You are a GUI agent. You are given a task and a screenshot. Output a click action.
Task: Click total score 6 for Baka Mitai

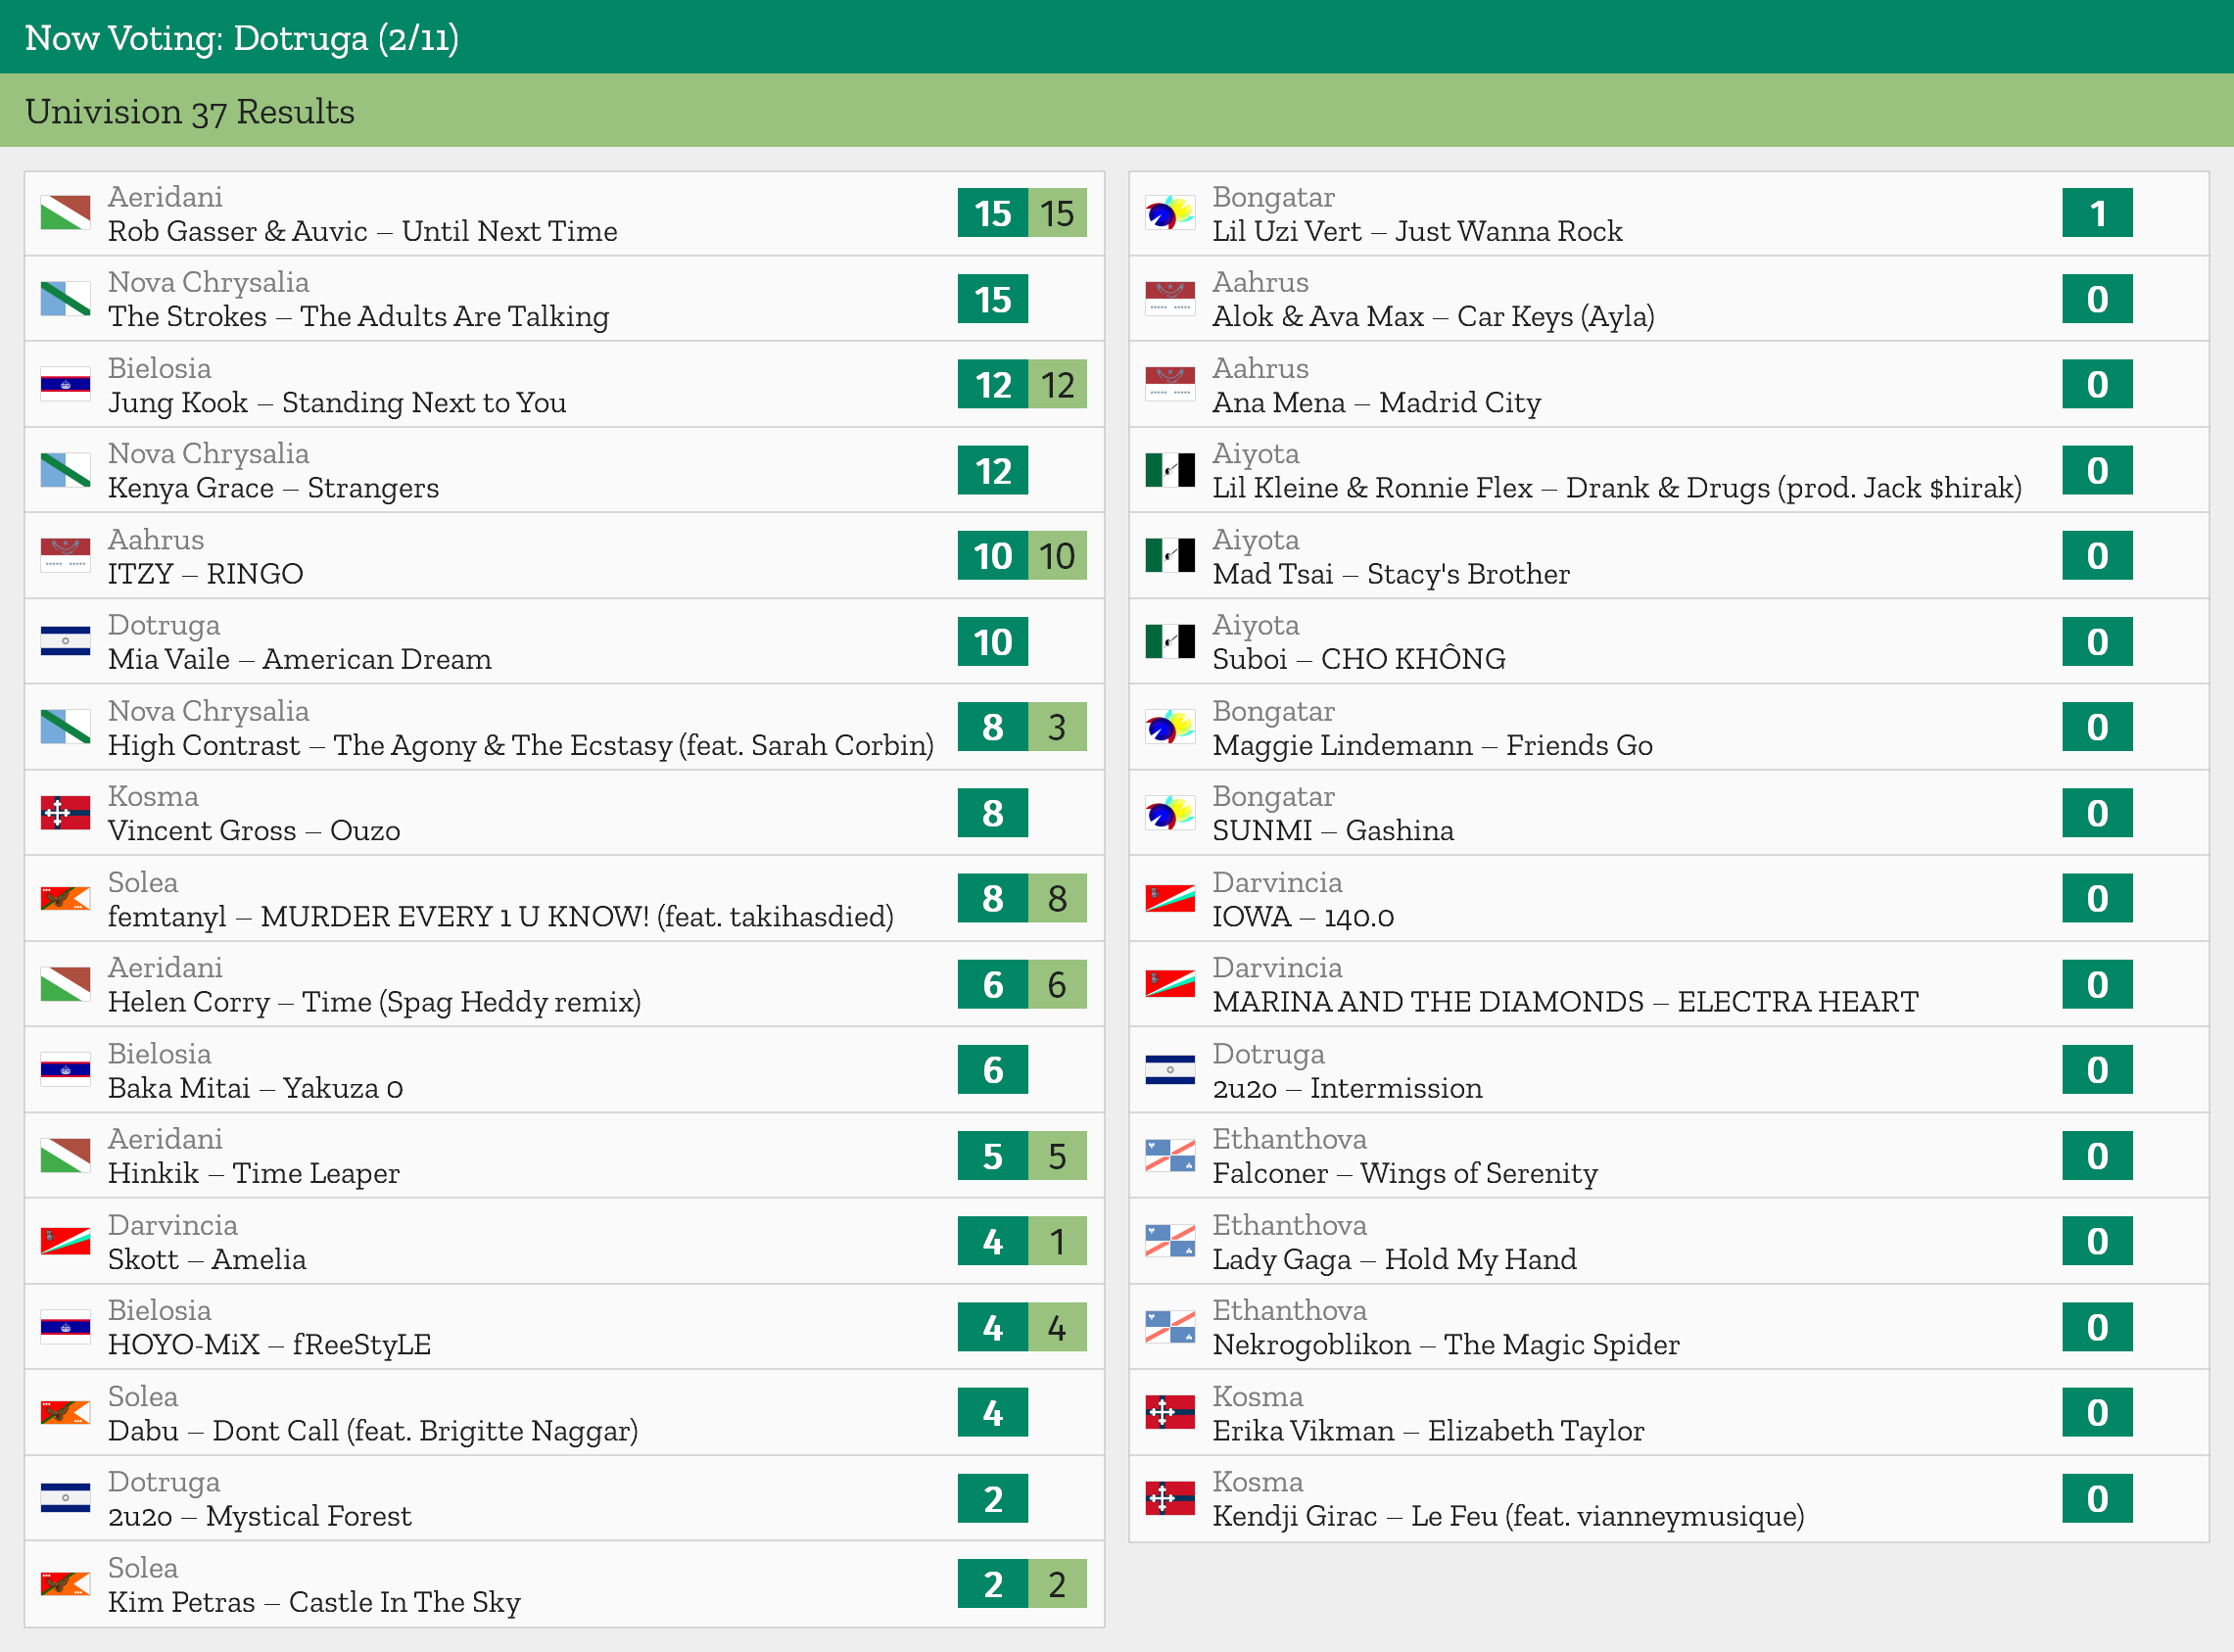992,1070
